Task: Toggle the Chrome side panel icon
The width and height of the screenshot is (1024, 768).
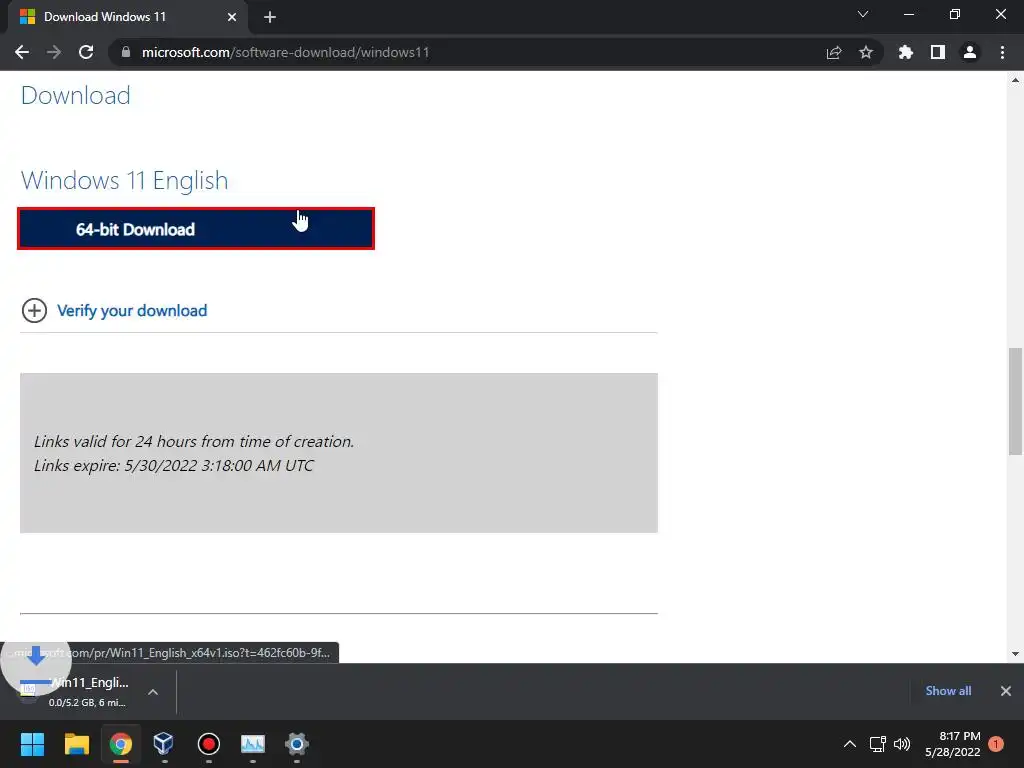Action: [x=938, y=52]
